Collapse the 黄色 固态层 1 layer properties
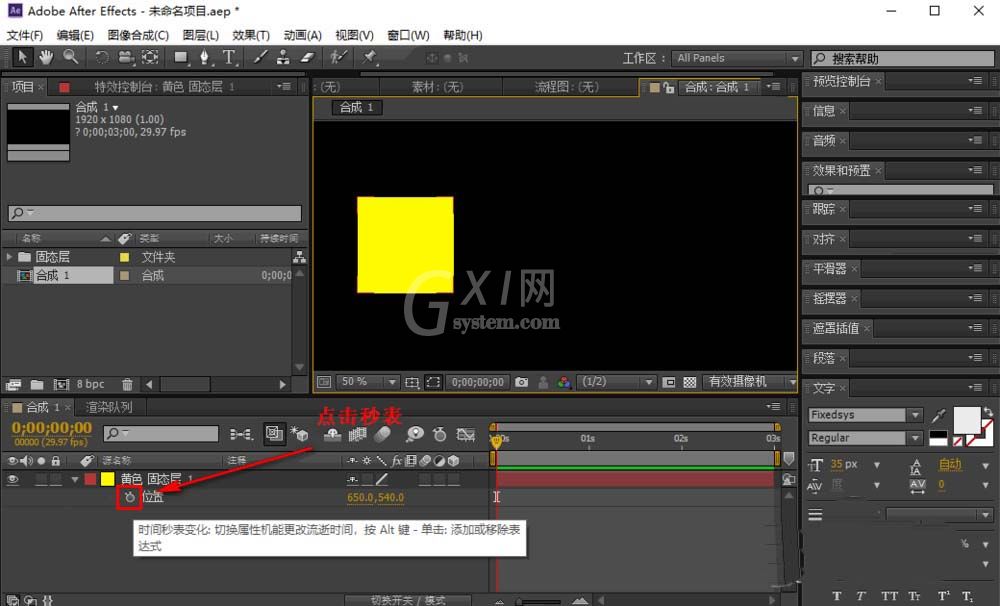1000x606 pixels. point(75,479)
